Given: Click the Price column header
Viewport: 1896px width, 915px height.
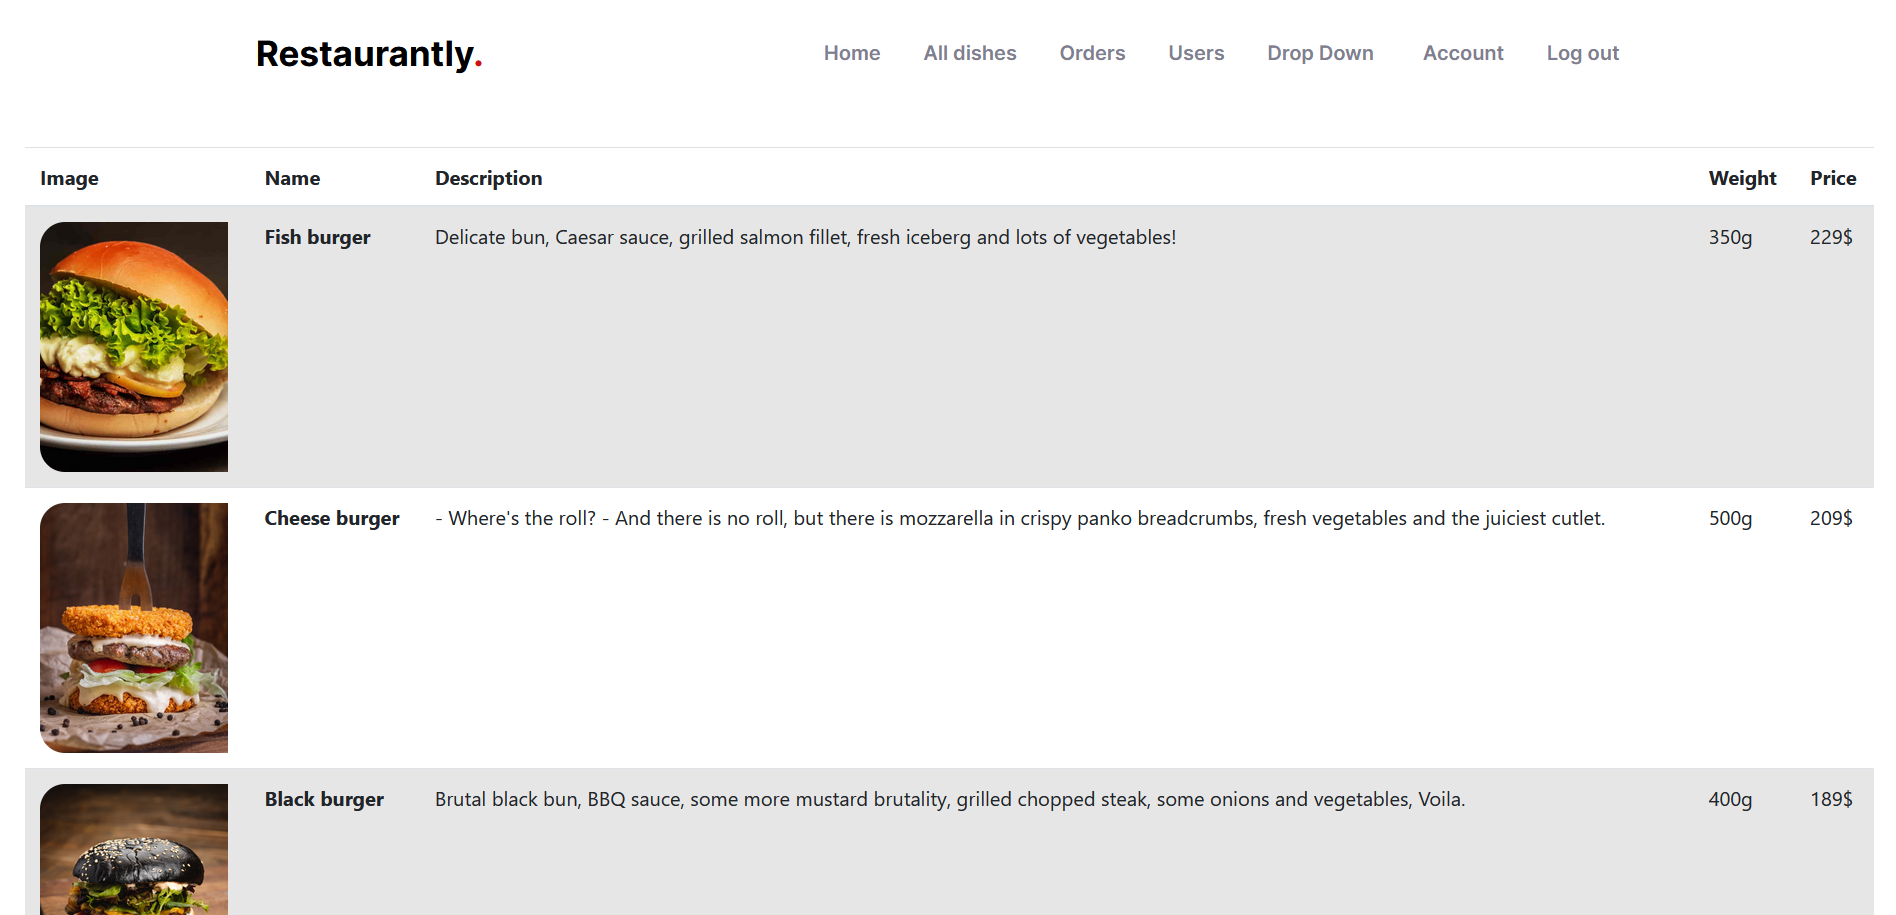Looking at the screenshot, I should coord(1833,178).
